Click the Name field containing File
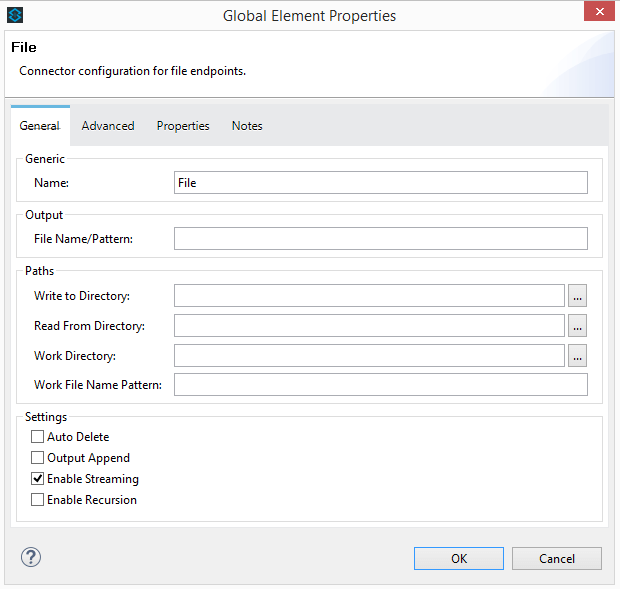Image resolution: width=620 pixels, height=589 pixels. coord(381,183)
